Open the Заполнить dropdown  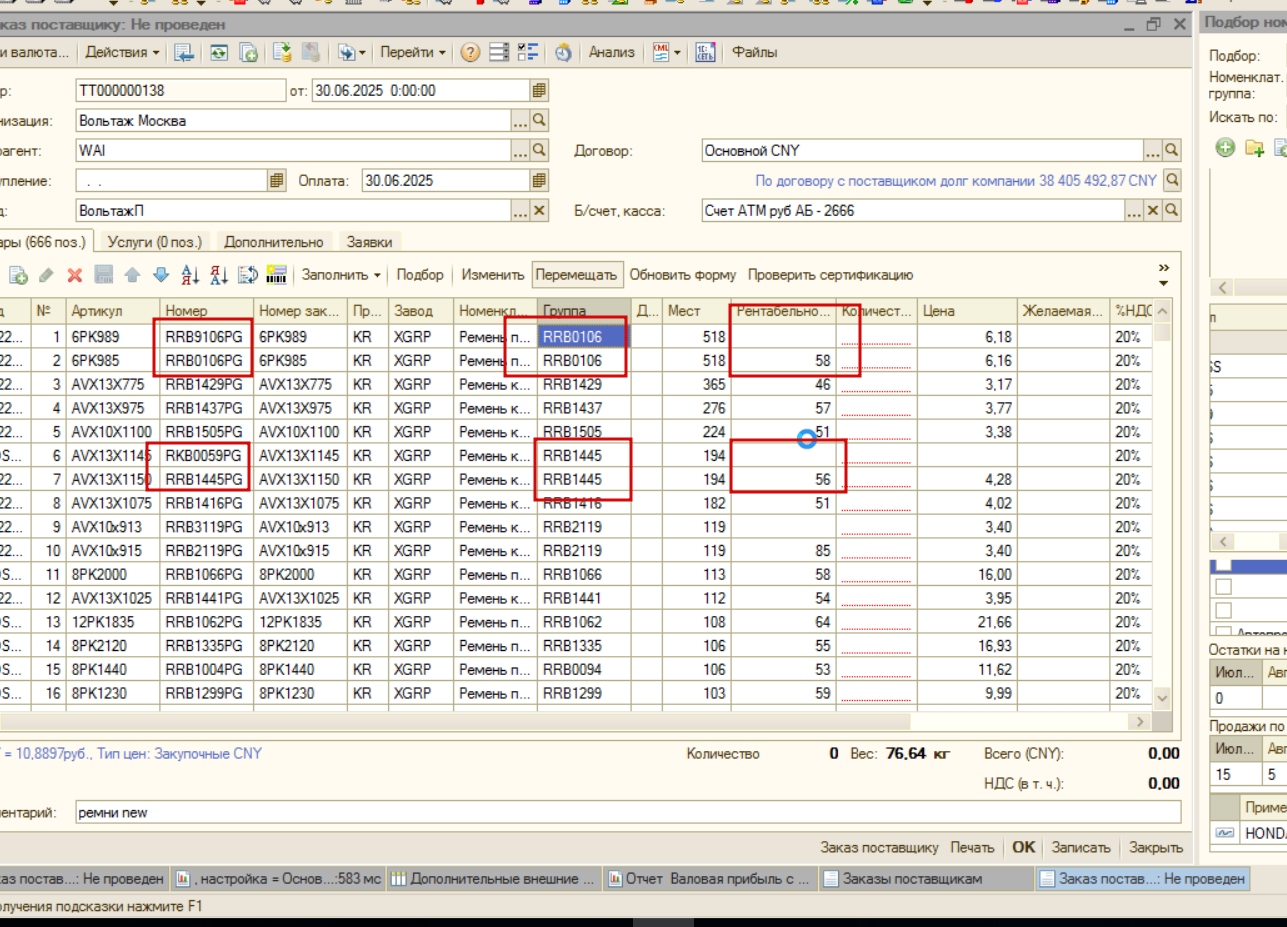click(341, 275)
